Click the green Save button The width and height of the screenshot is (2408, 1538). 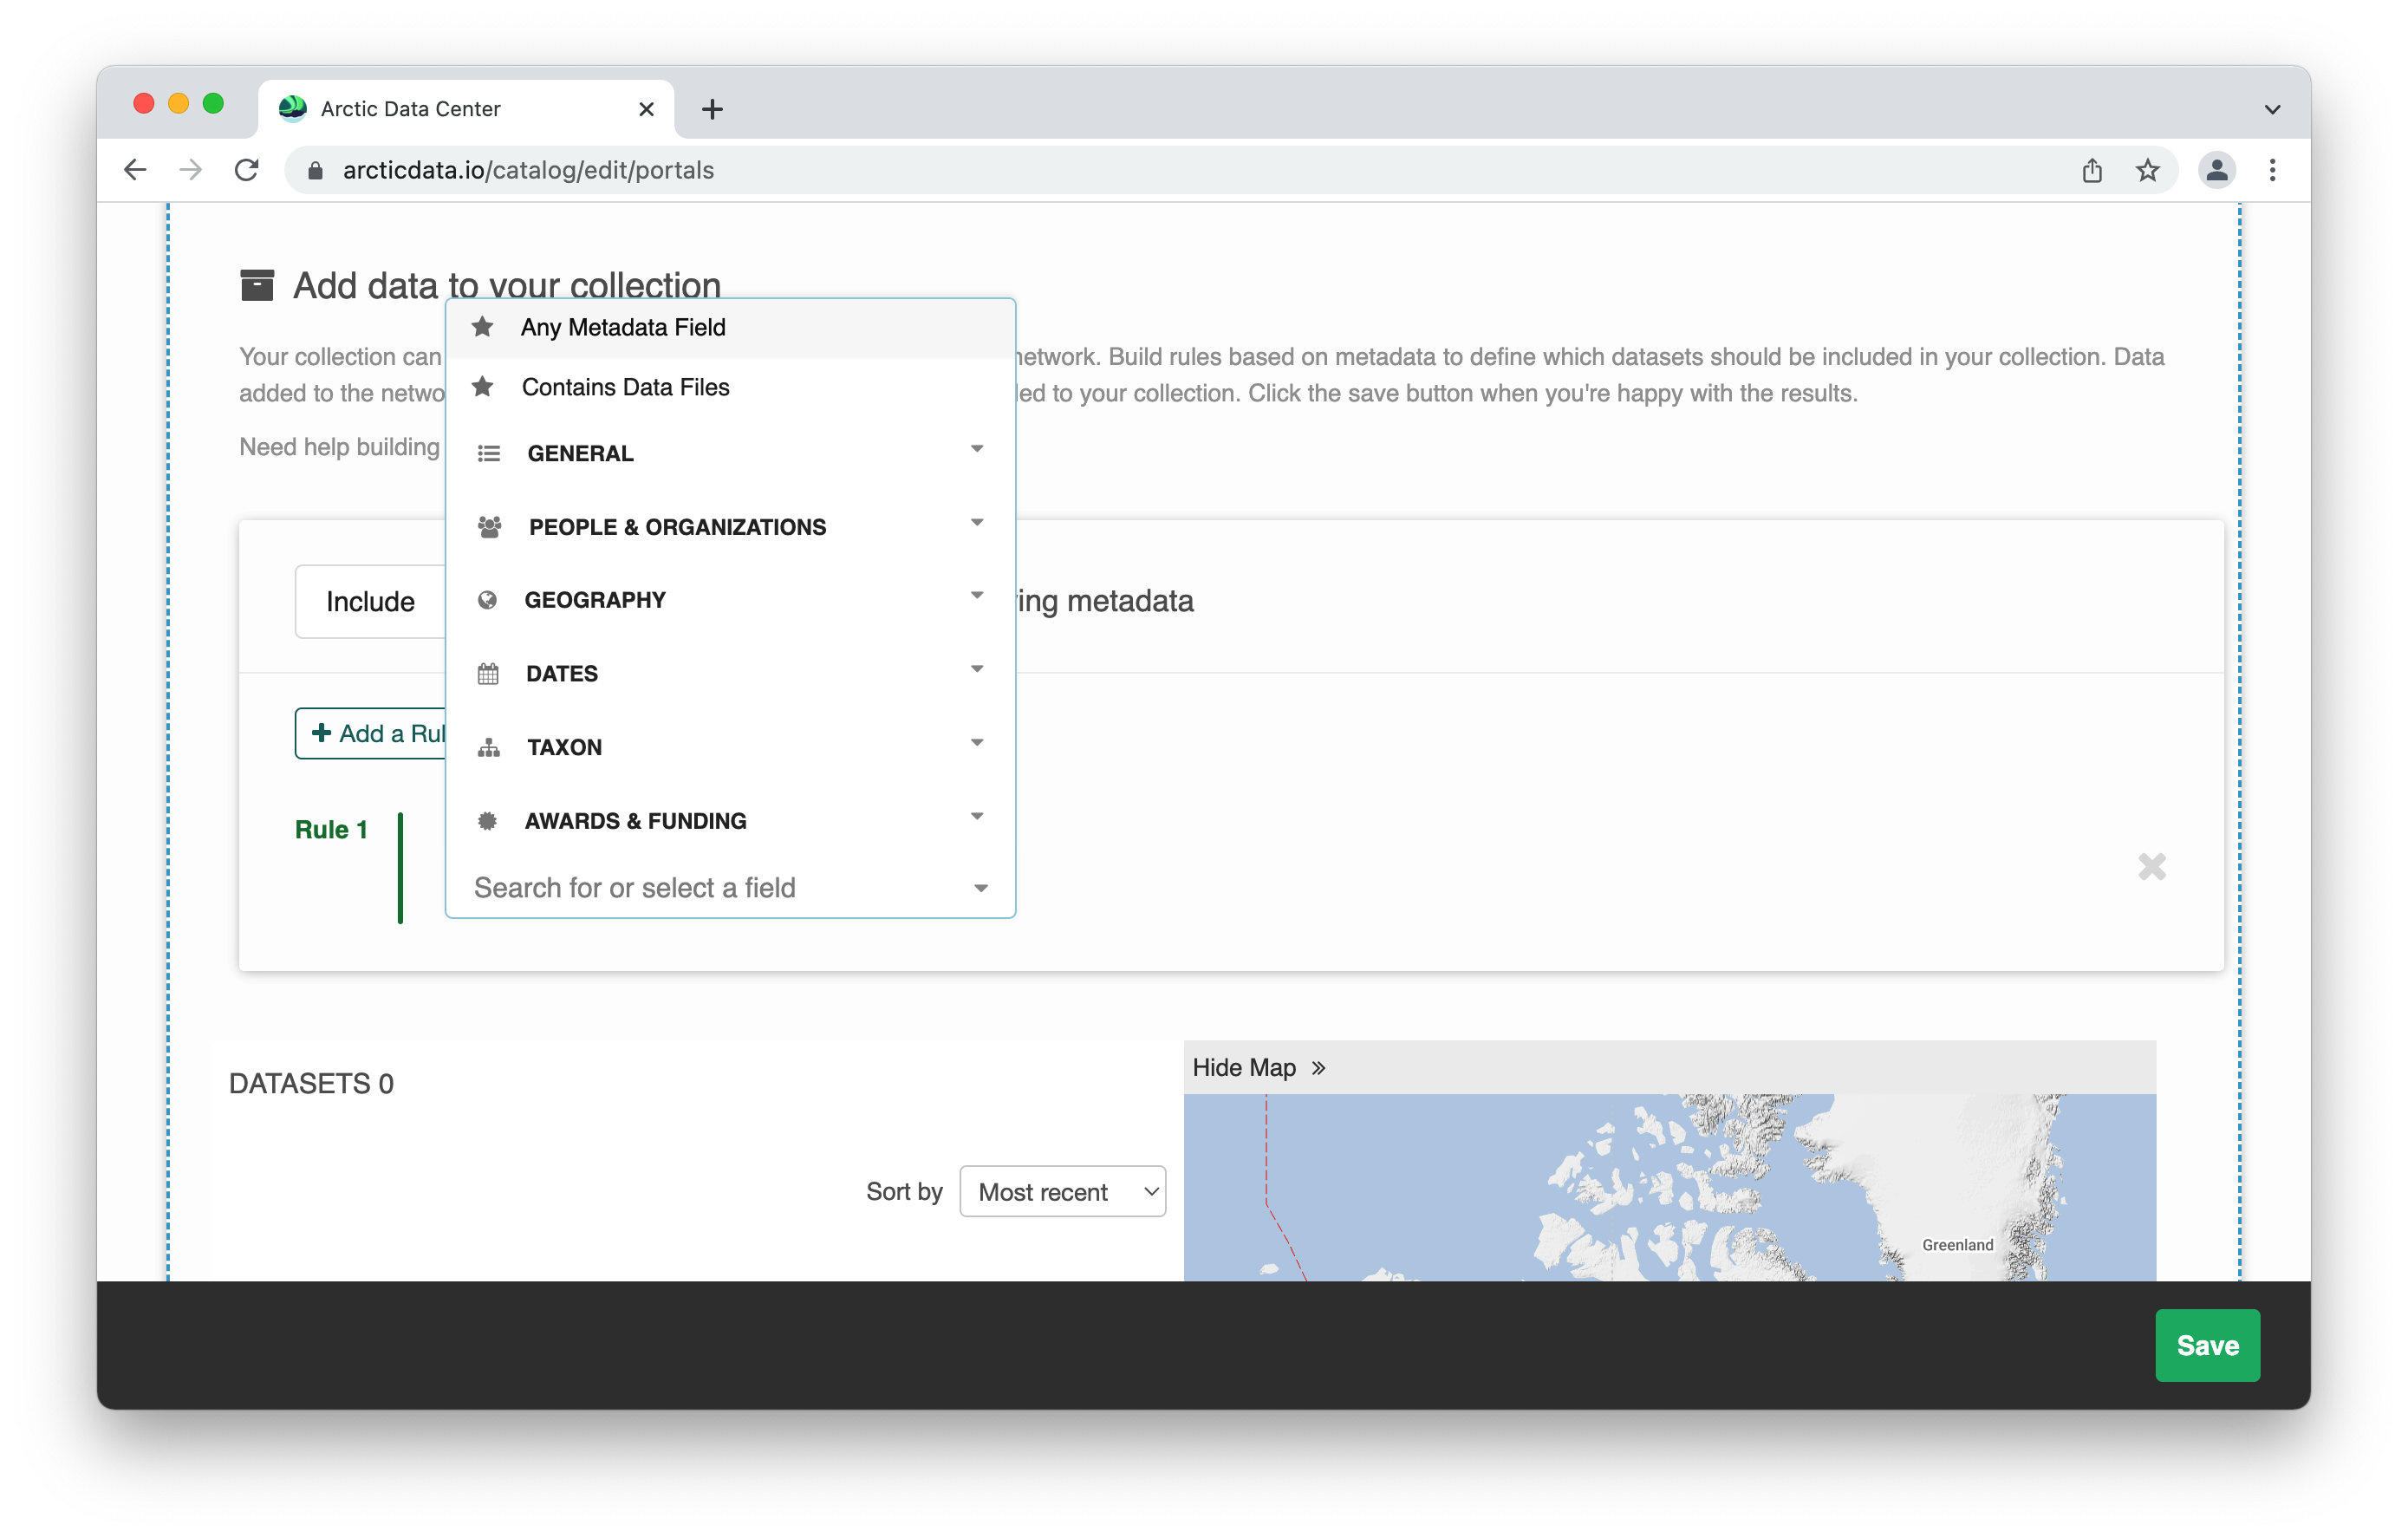click(x=2206, y=1345)
